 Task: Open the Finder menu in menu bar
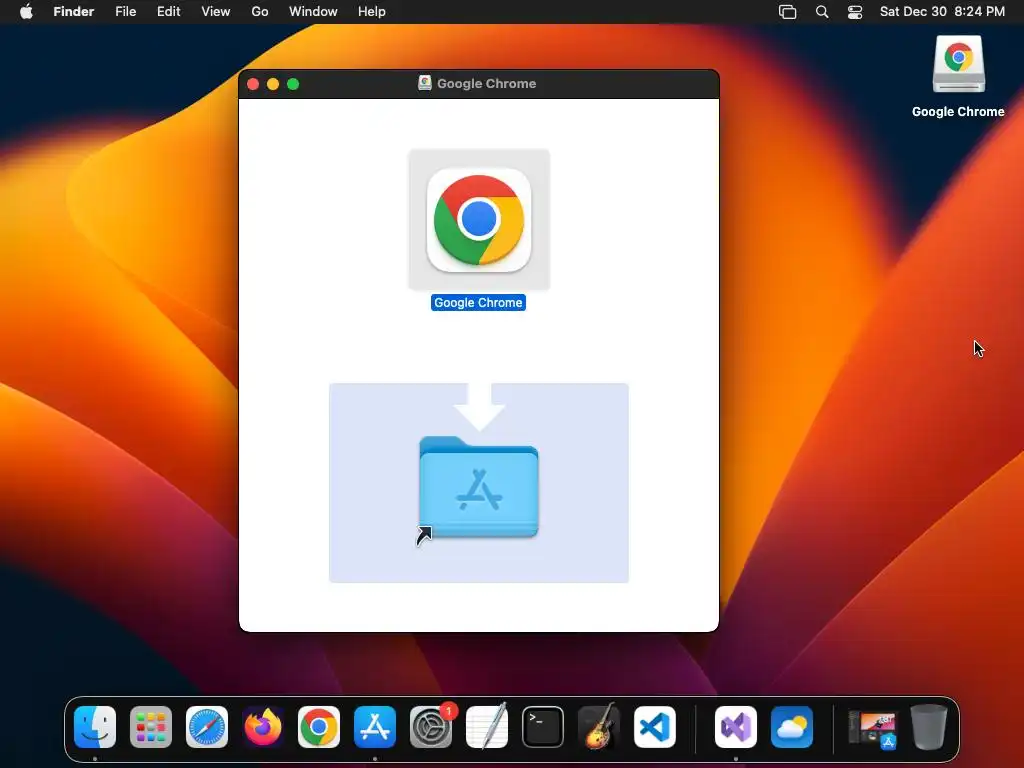[74, 12]
